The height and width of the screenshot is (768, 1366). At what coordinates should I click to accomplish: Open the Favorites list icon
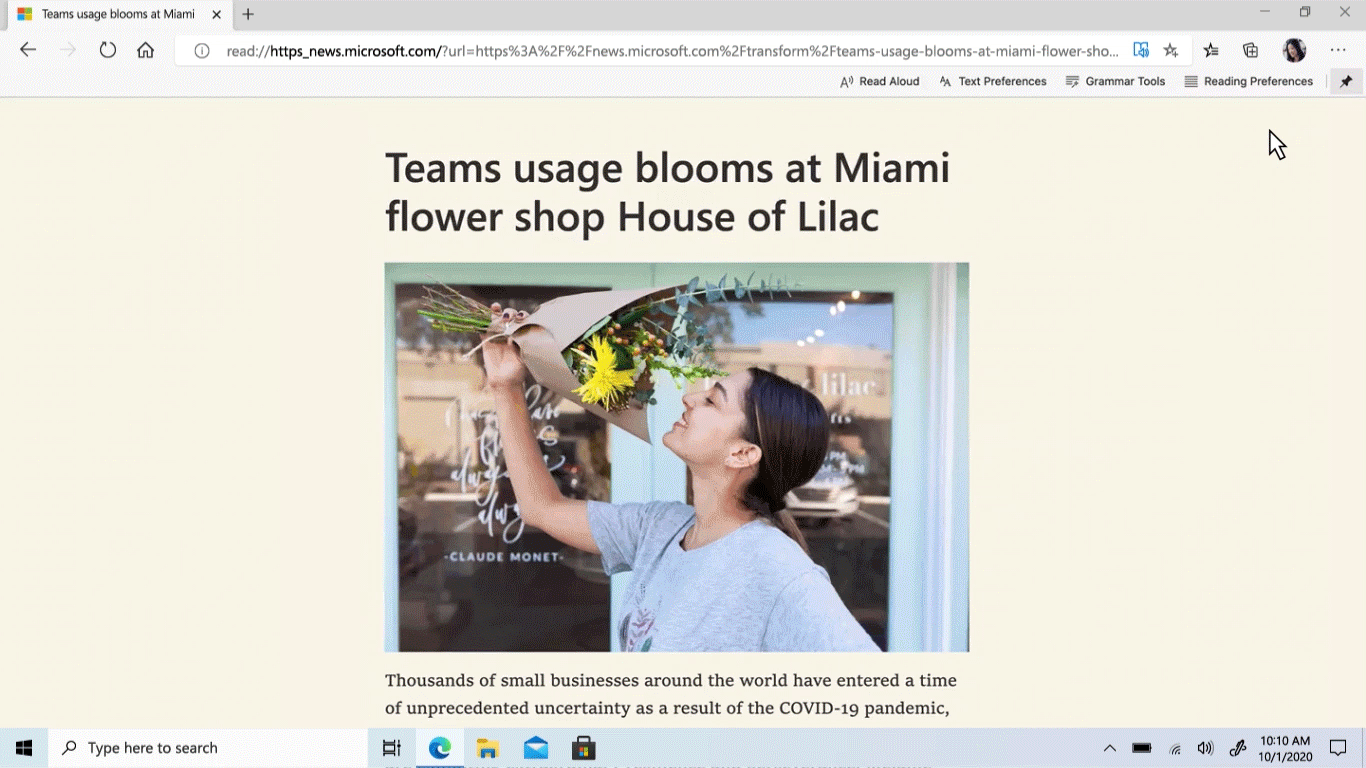coord(1210,49)
